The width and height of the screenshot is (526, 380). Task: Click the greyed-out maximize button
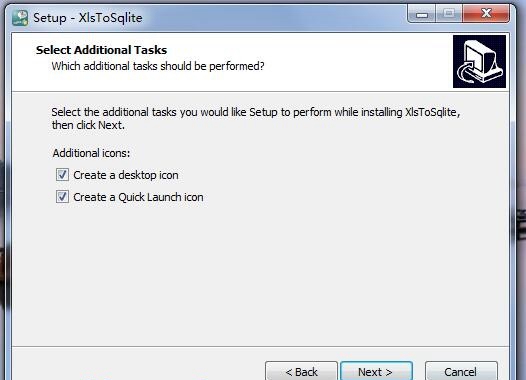click(x=449, y=14)
